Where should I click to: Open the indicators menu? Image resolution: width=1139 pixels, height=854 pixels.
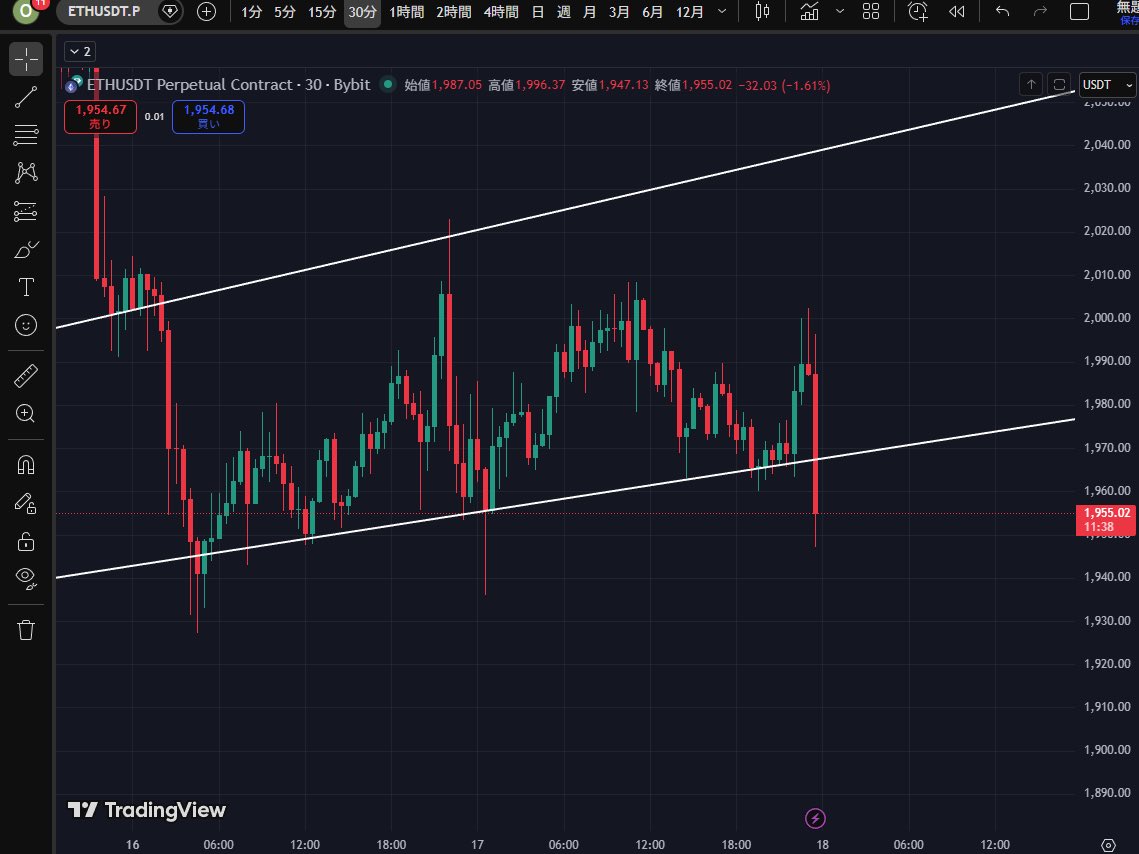pos(809,12)
